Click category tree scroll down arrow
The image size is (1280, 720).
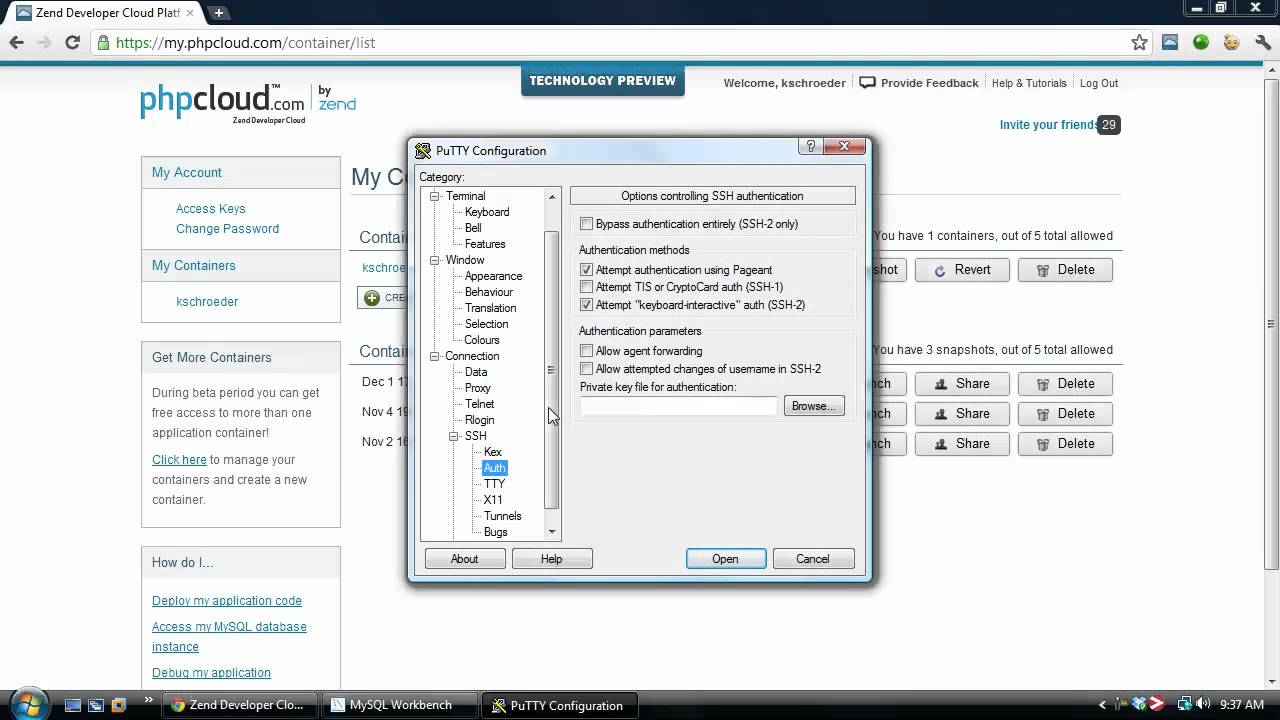pyautogui.click(x=552, y=532)
